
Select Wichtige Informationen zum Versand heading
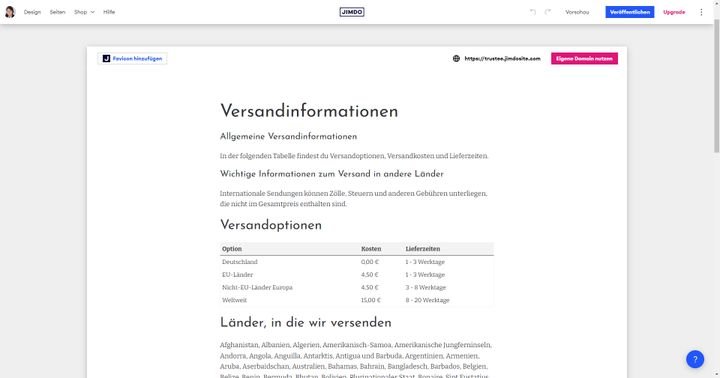click(x=332, y=174)
